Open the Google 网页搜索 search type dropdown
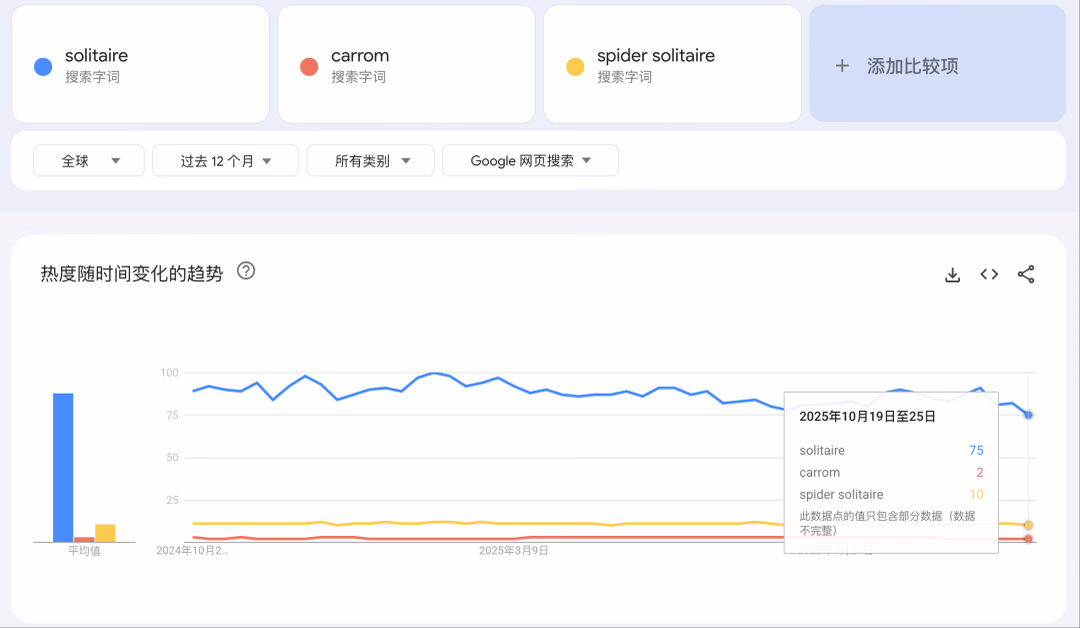The height and width of the screenshot is (628, 1080). click(x=530, y=160)
